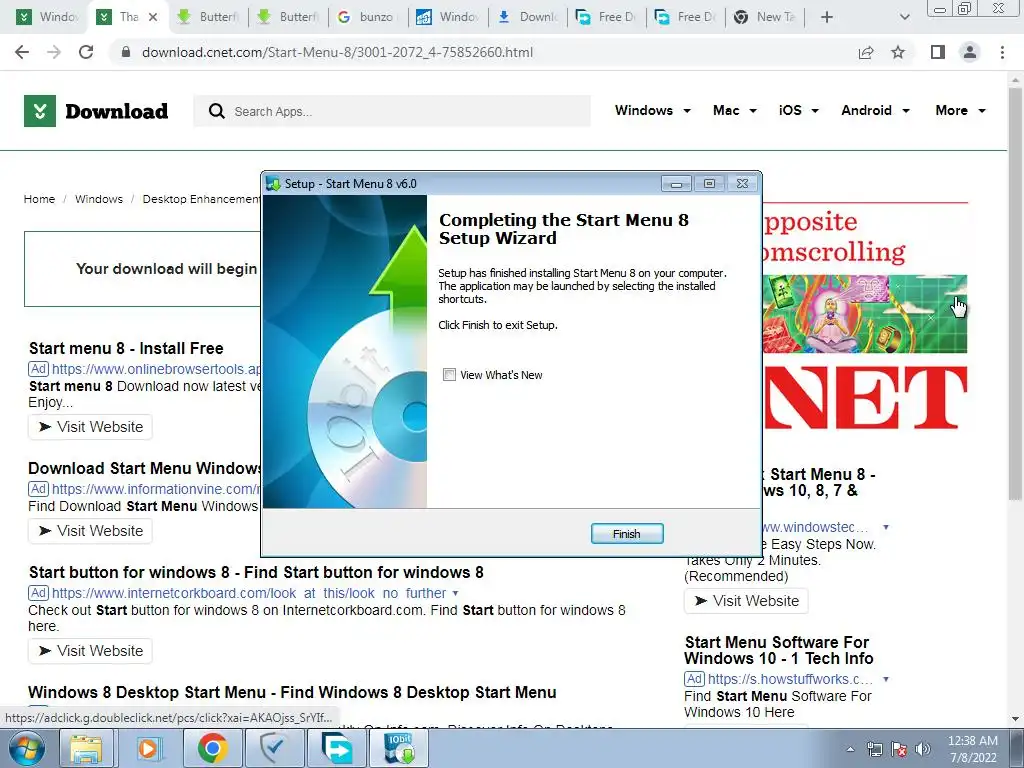Click the Finish button in Setup wizard
Screen dimensions: 1024x768
point(626,534)
